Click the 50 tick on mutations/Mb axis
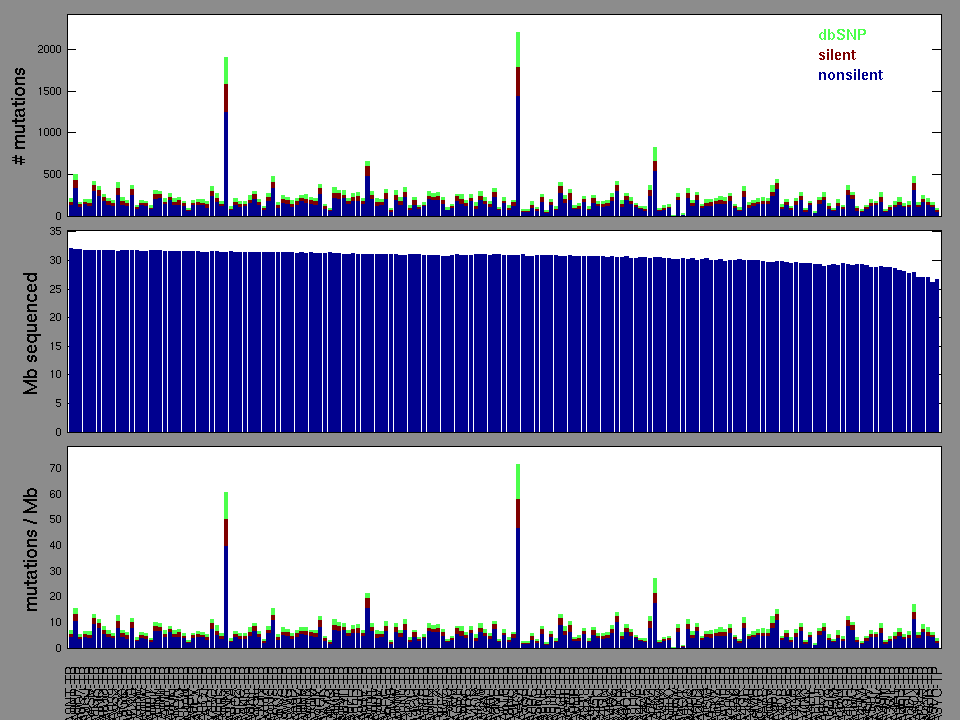Screen dimensions: 960x720 (x=55, y=520)
